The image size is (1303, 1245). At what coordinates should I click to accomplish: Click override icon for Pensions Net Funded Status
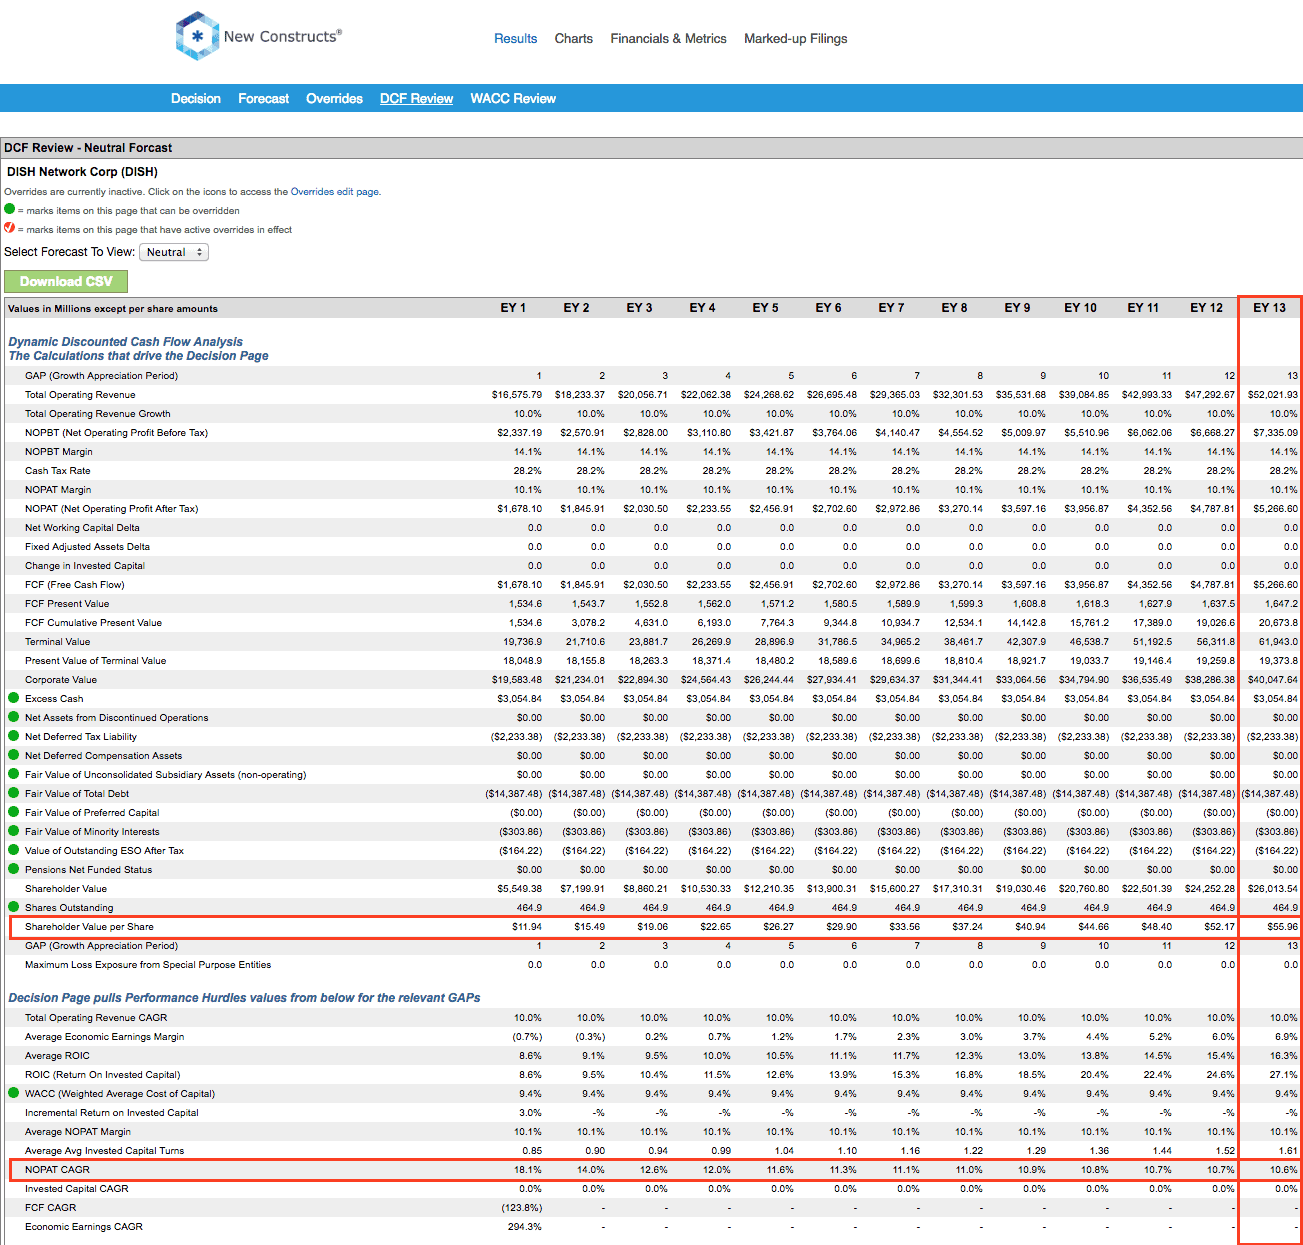[x=14, y=869]
